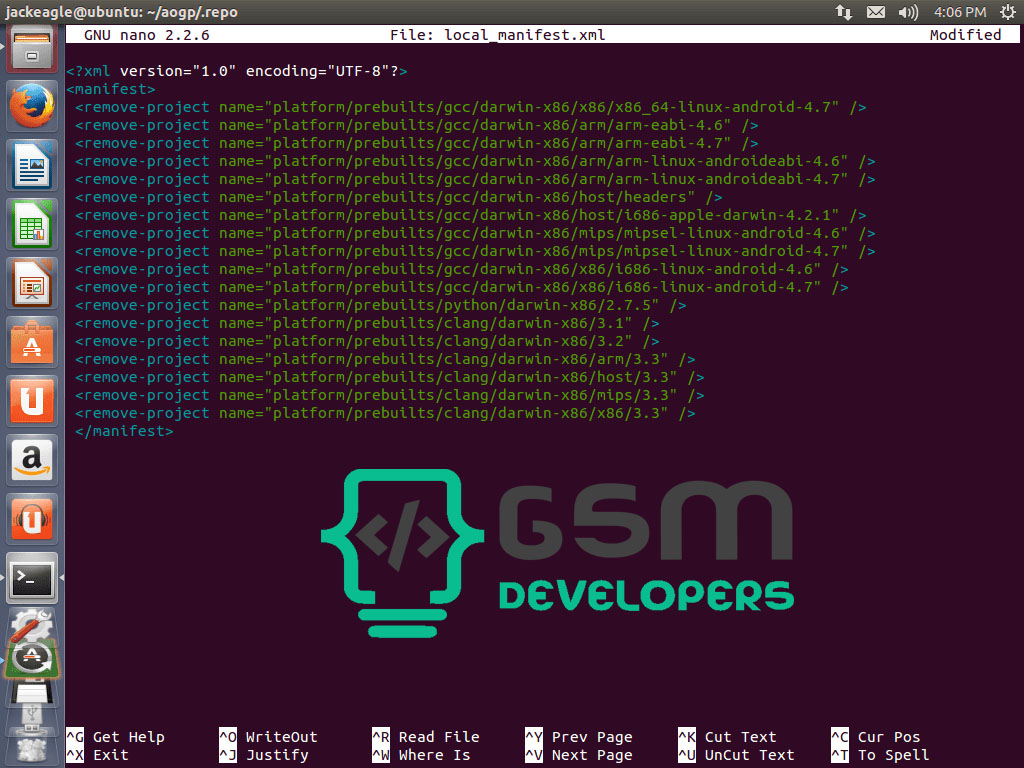Viewport: 1024px width, 768px height.
Task: Click the '^X Exit' shortcut hint
Action: click(98, 755)
